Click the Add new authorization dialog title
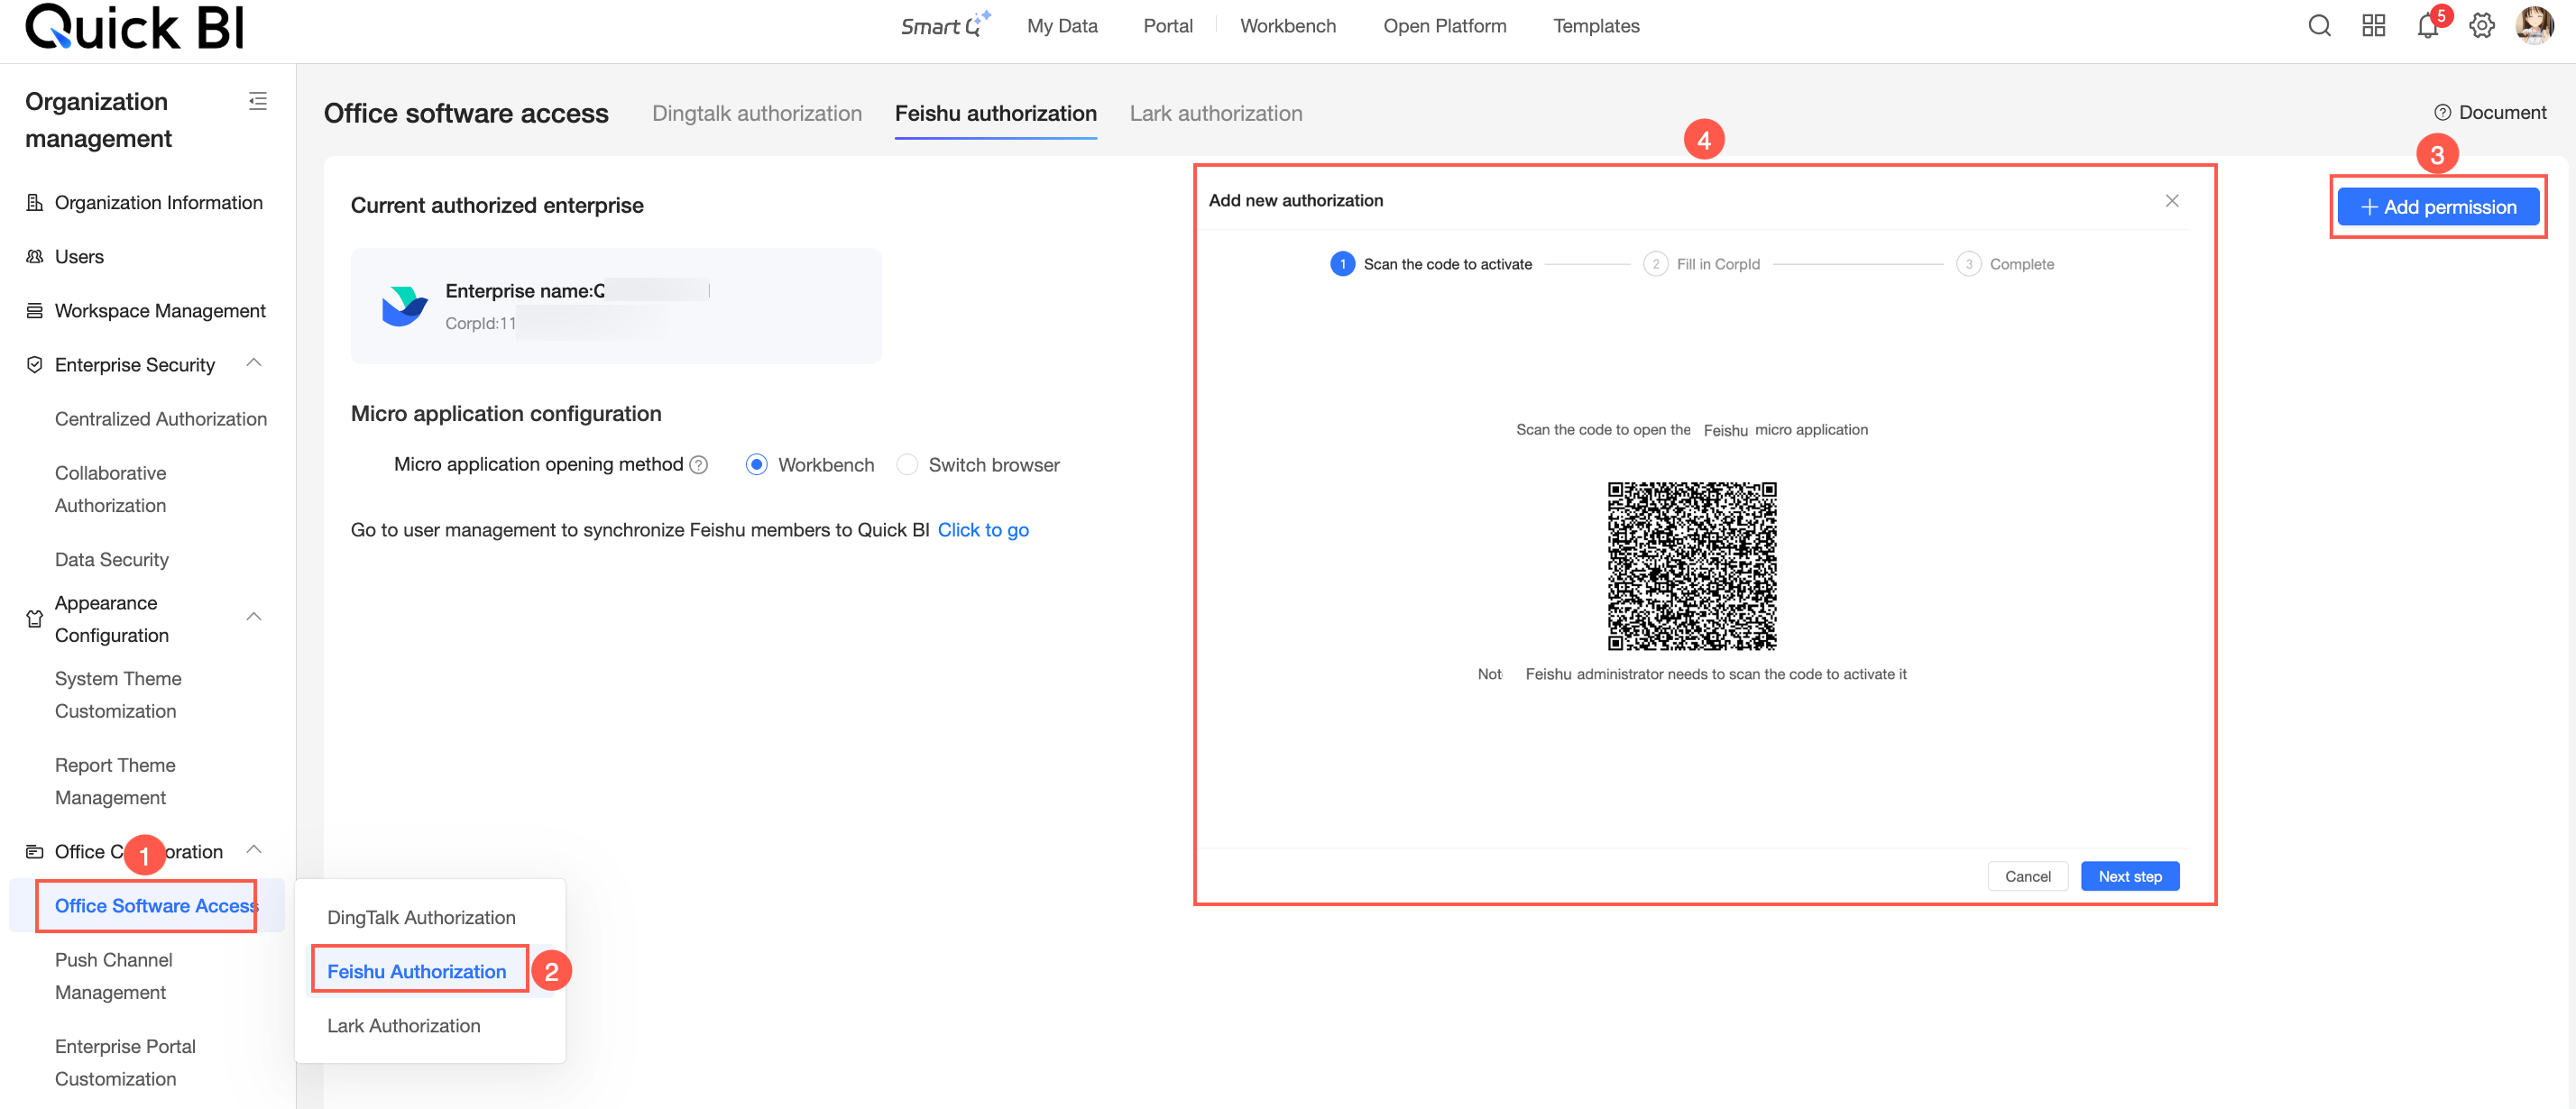The width and height of the screenshot is (2576, 1109). (x=1296, y=201)
